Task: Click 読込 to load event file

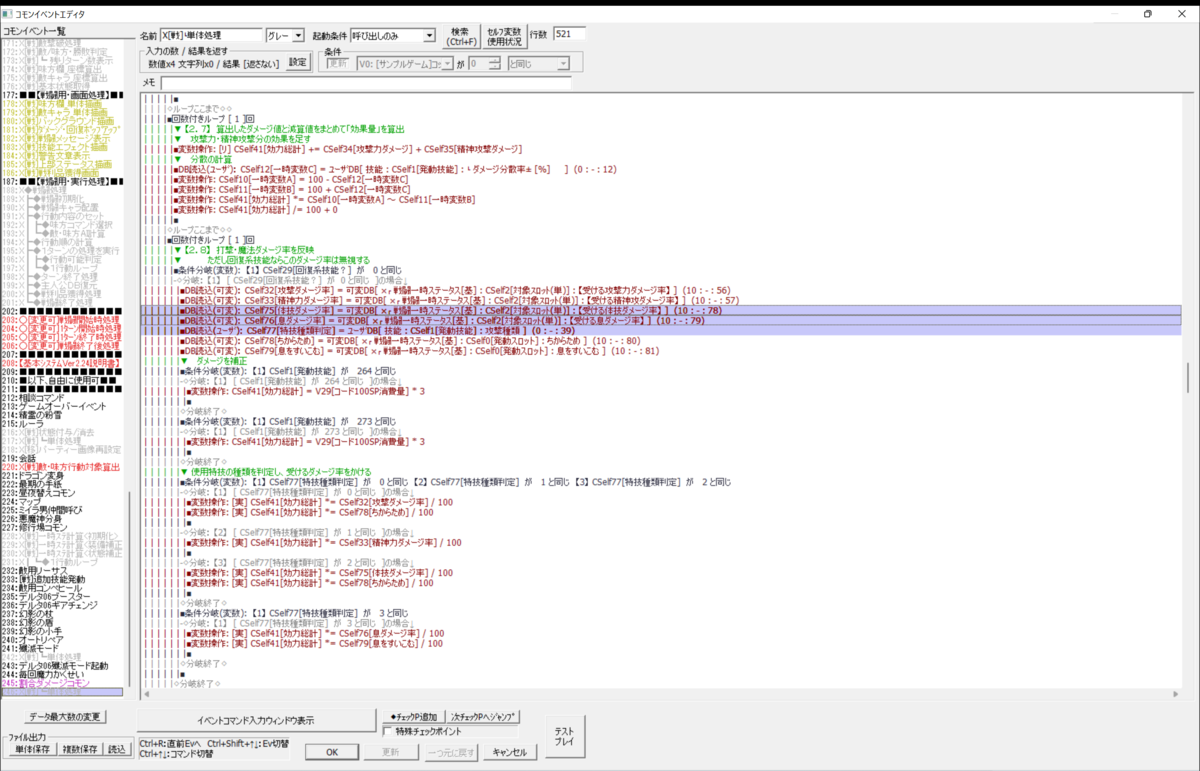Action: [117, 749]
